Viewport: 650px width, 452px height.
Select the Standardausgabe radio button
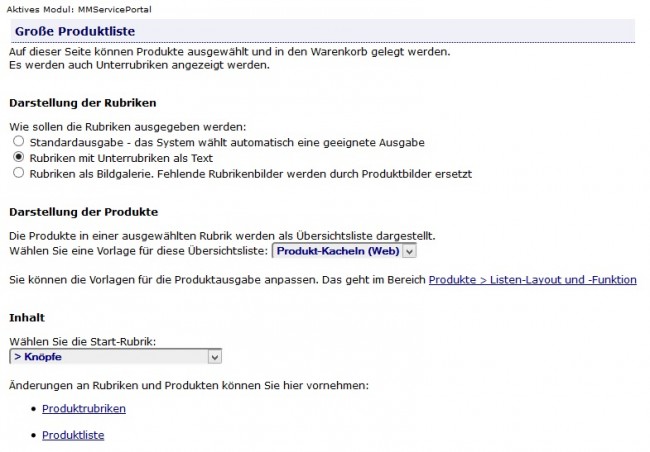(18, 141)
